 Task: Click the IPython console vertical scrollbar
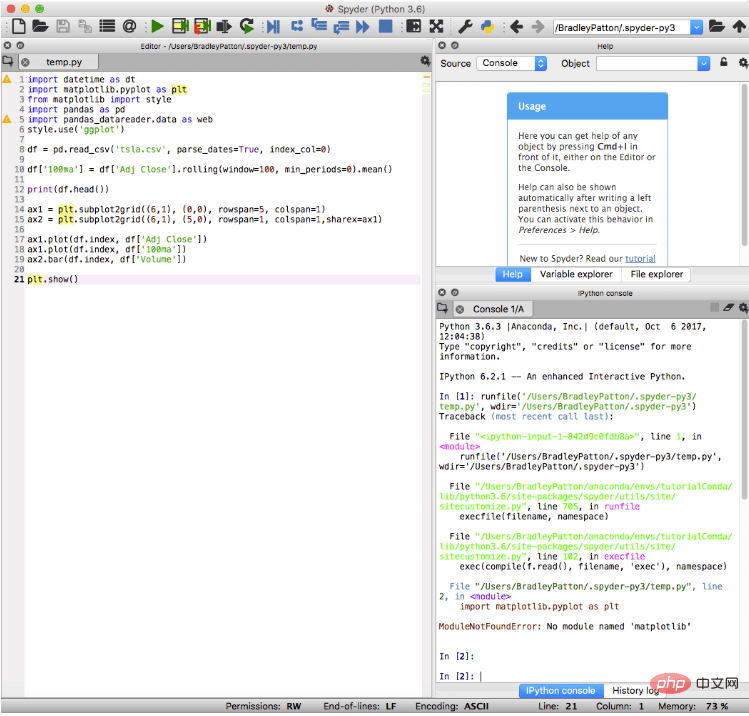pos(744,411)
